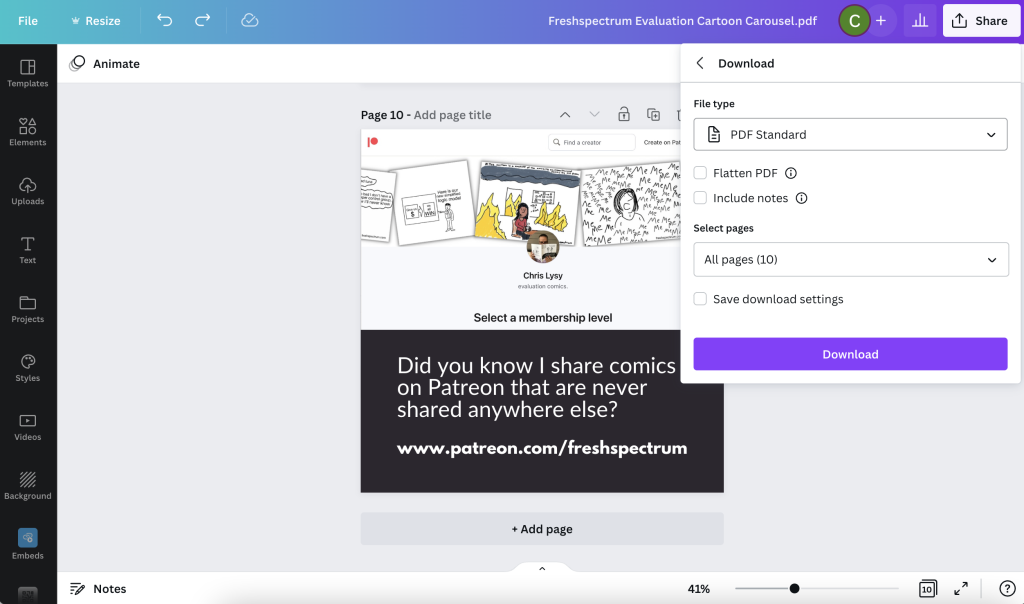The image size is (1024, 604).
Task: Open the Projects folder panel
Action: pyautogui.click(x=27, y=309)
